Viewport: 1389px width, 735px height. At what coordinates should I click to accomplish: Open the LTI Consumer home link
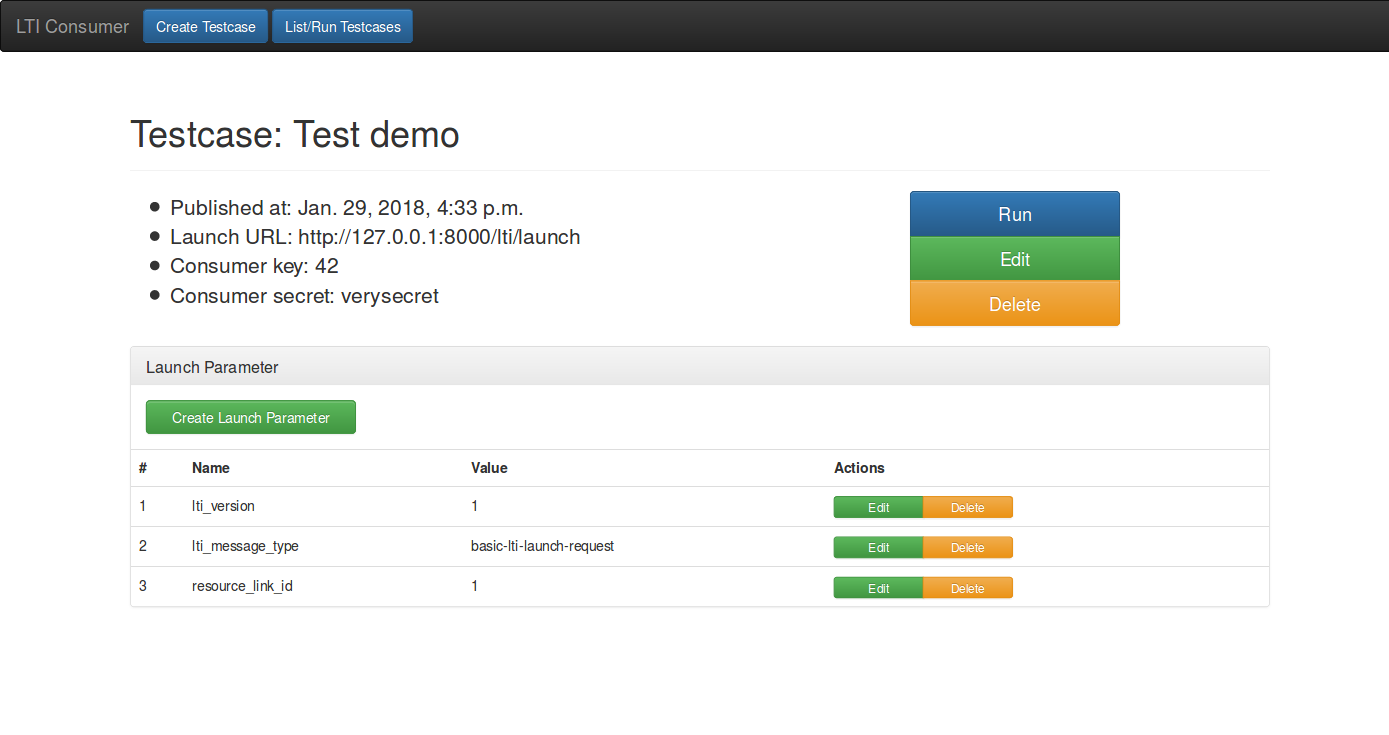(72, 27)
